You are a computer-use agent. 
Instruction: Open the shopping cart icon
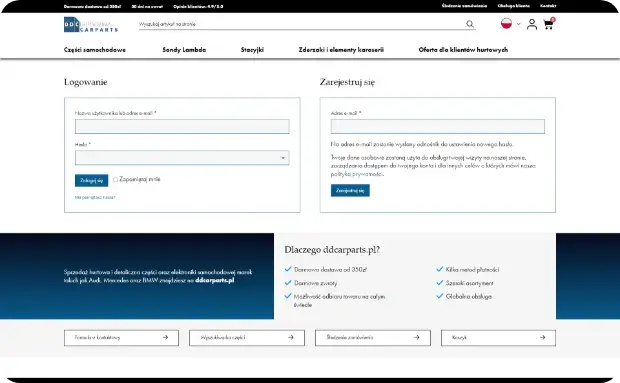click(x=548, y=25)
